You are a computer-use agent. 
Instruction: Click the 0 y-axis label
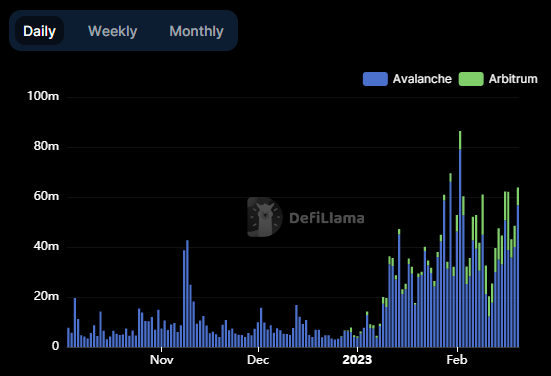[x=55, y=346]
